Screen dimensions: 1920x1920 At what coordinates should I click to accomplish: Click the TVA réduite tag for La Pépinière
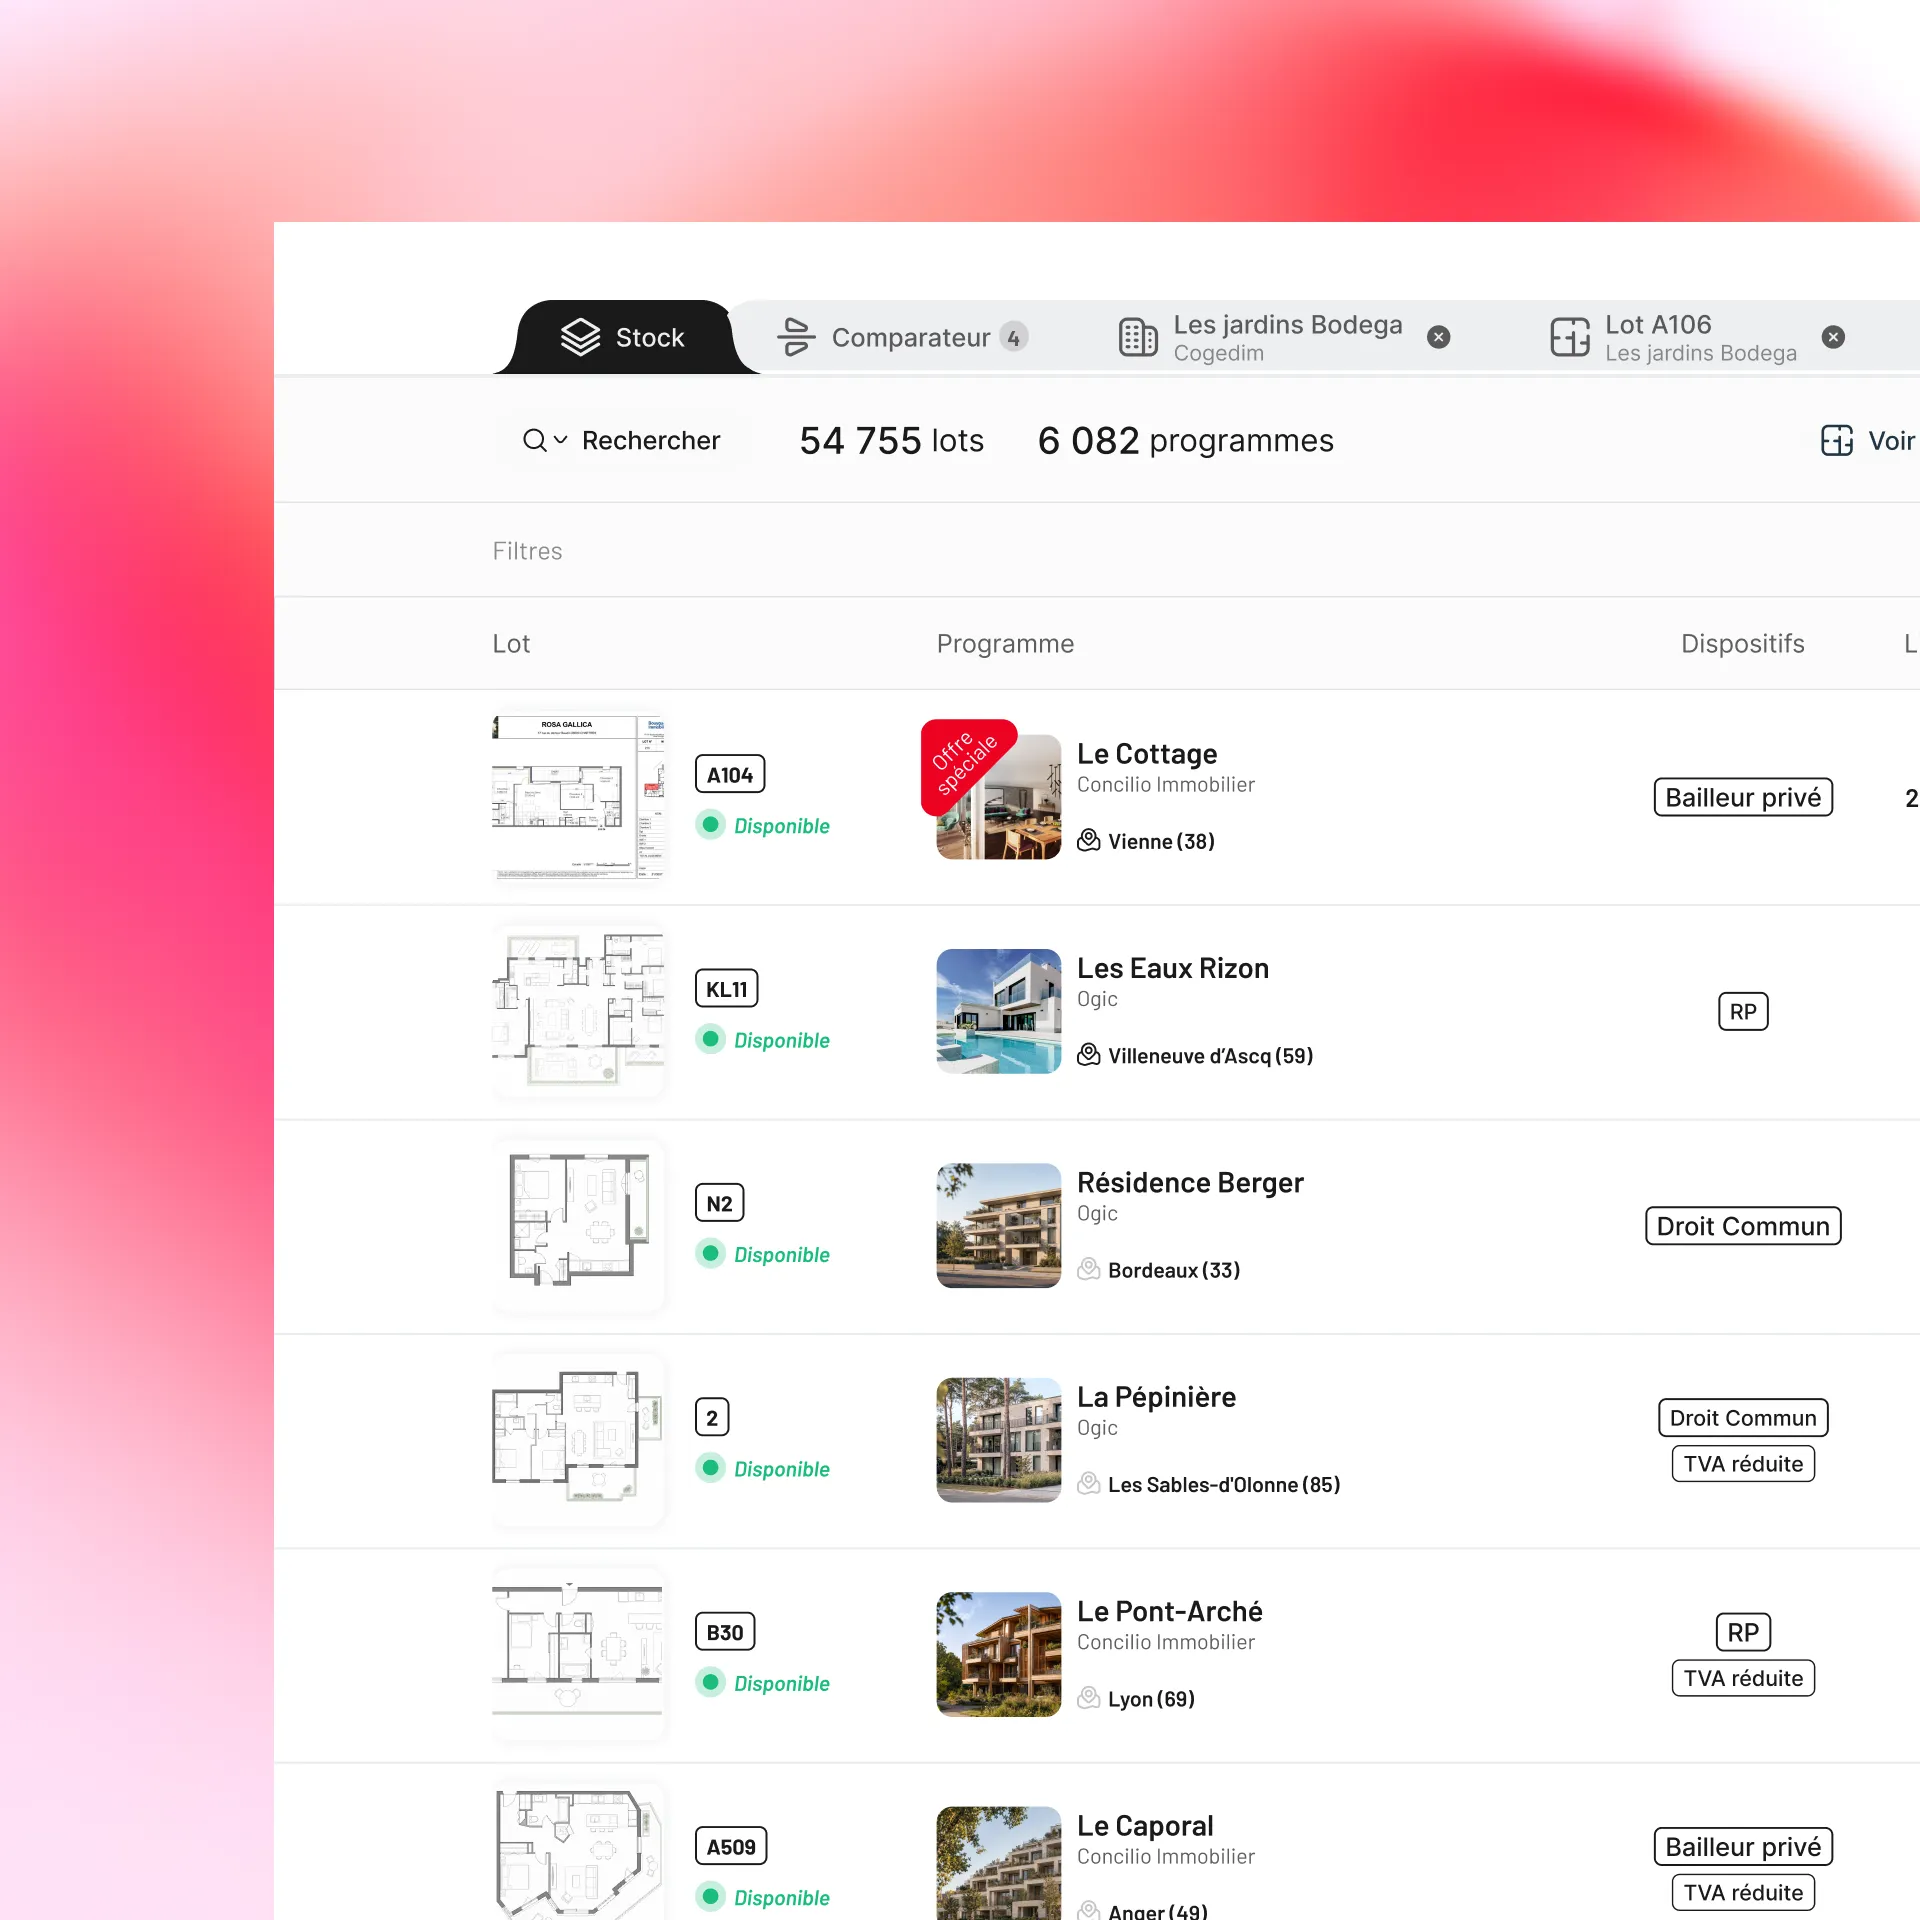pos(1743,1464)
